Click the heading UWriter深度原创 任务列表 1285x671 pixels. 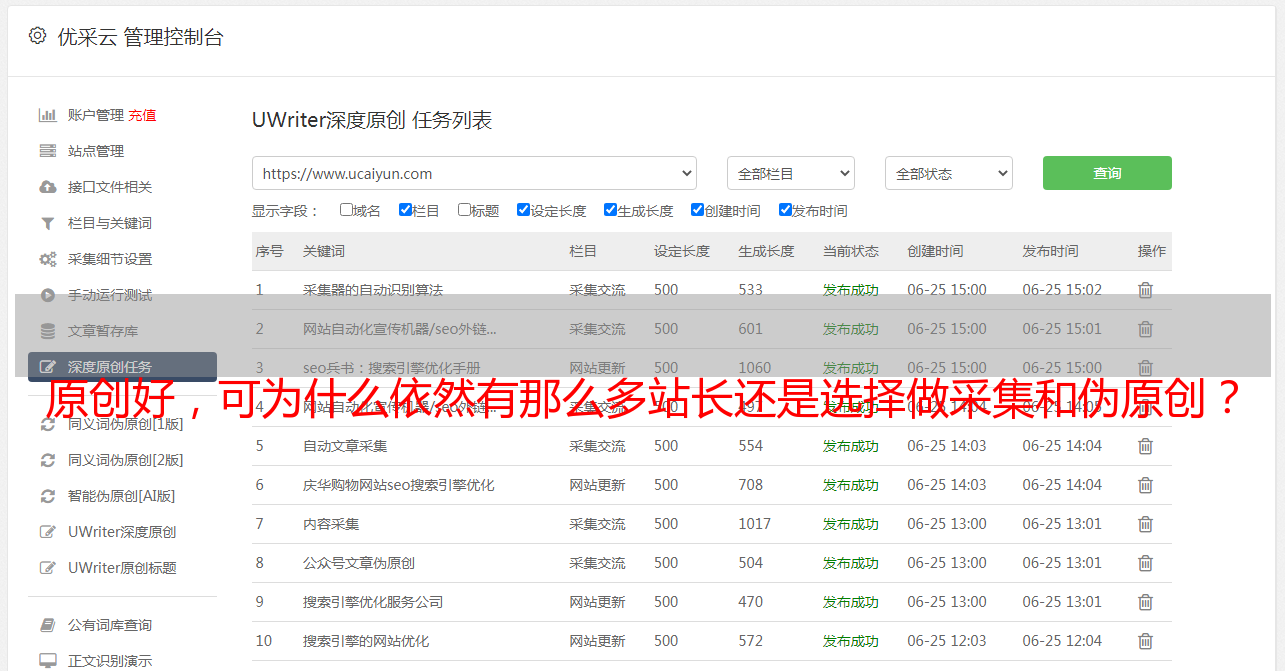click(x=372, y=120)
